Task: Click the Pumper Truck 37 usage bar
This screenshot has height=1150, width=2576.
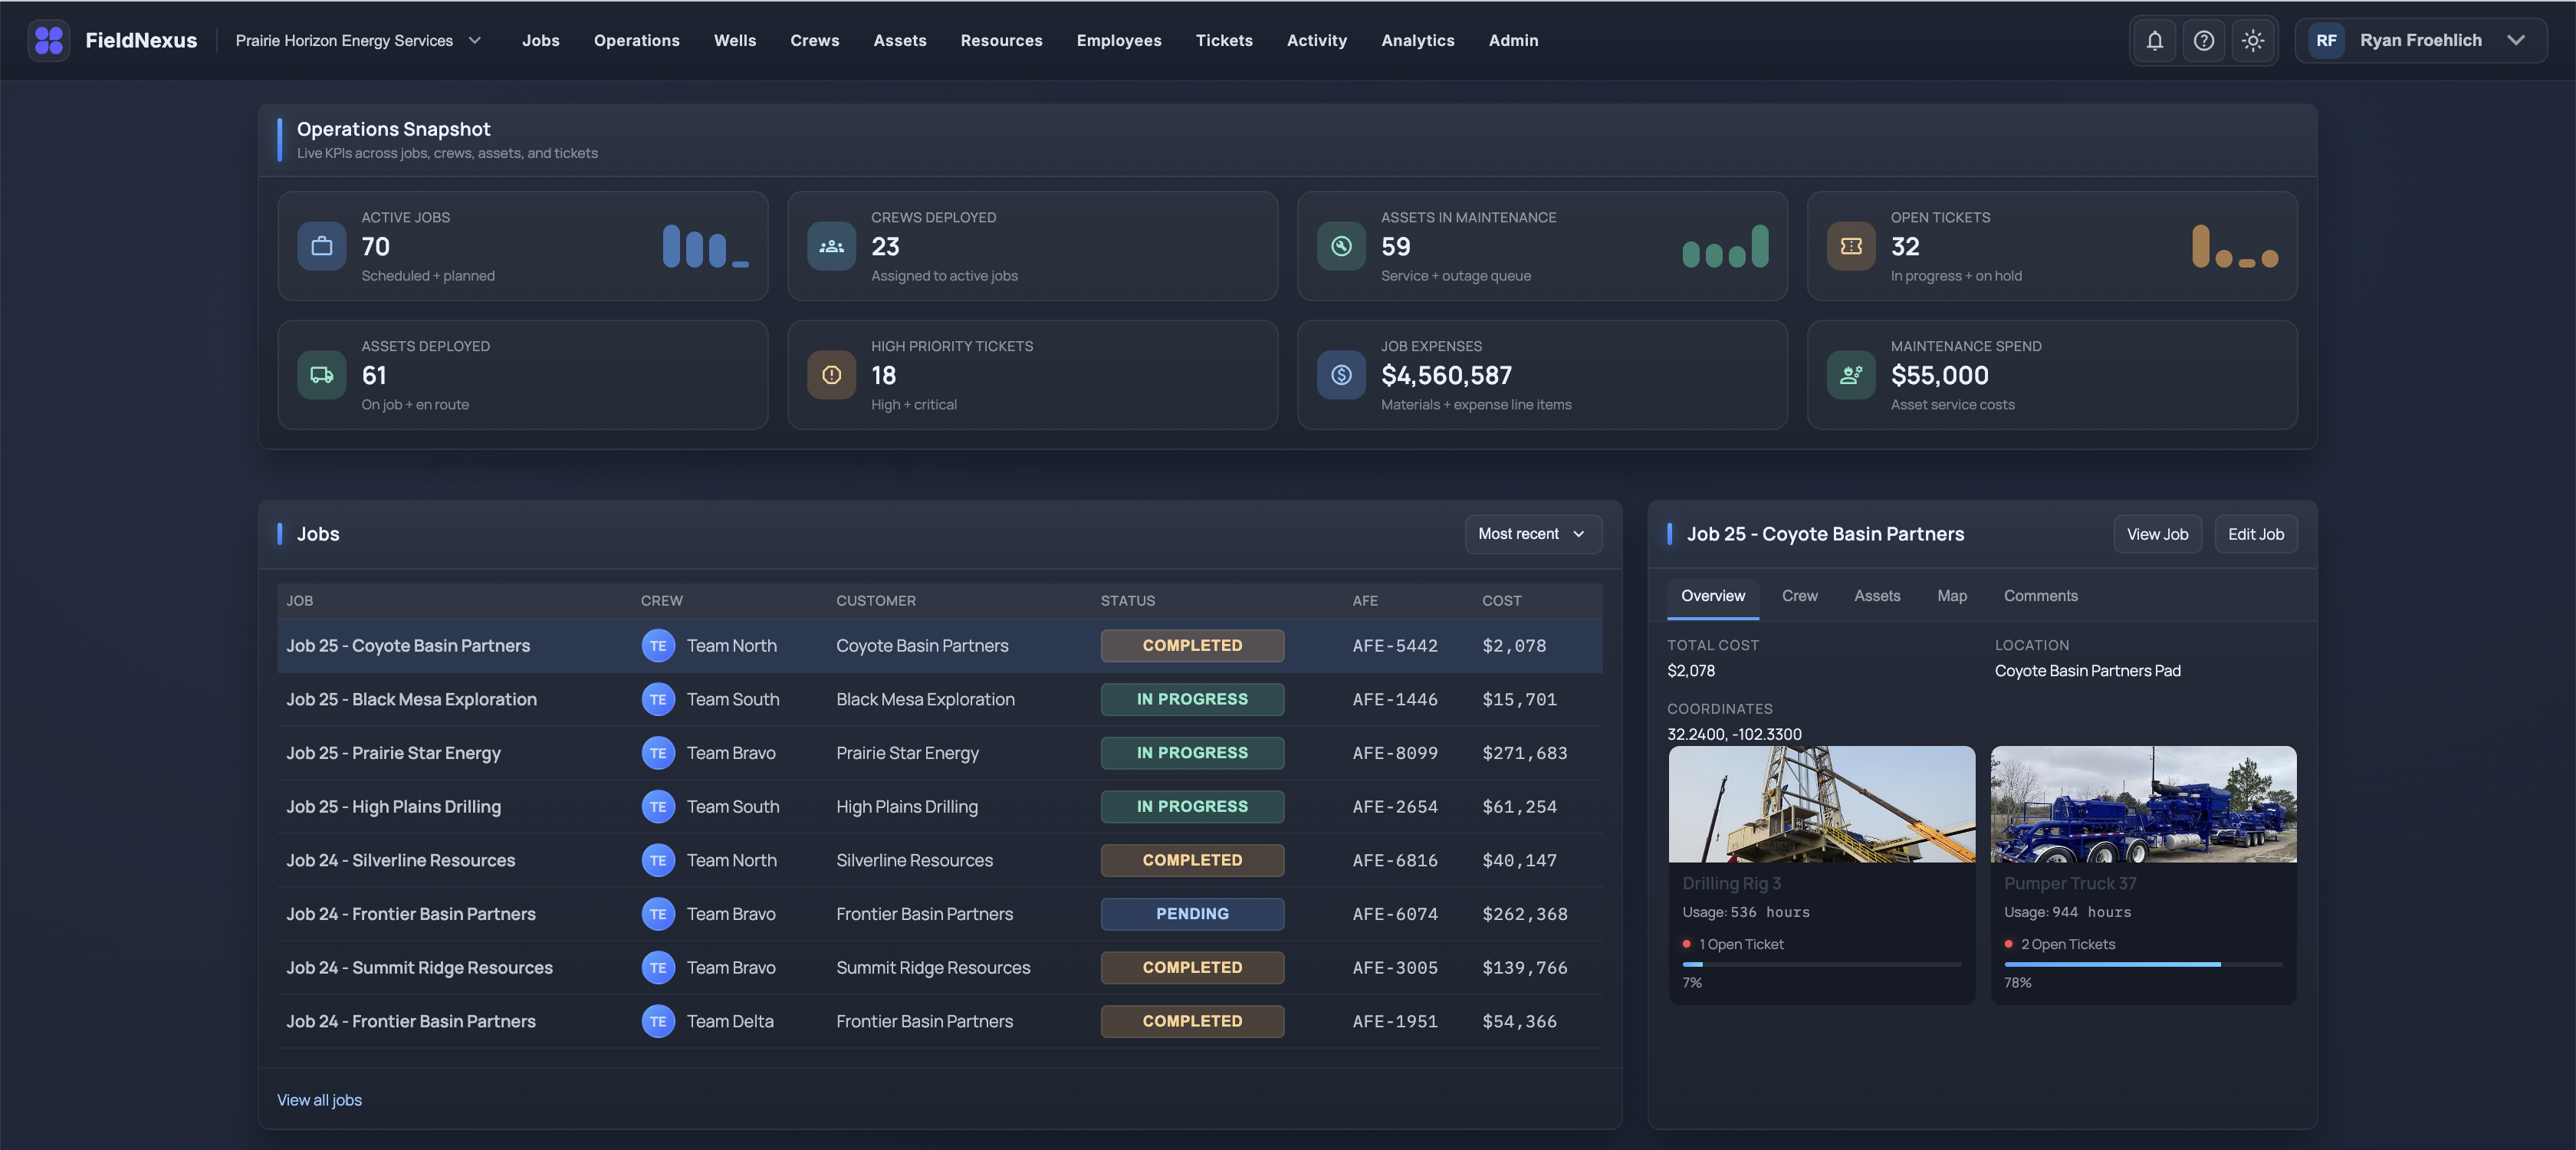Action: (x=2142, y=965)
